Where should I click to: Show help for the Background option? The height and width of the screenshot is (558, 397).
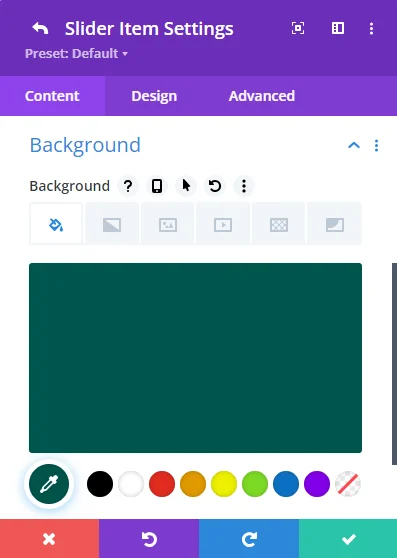pyautogui.click(x=128, y=186)
